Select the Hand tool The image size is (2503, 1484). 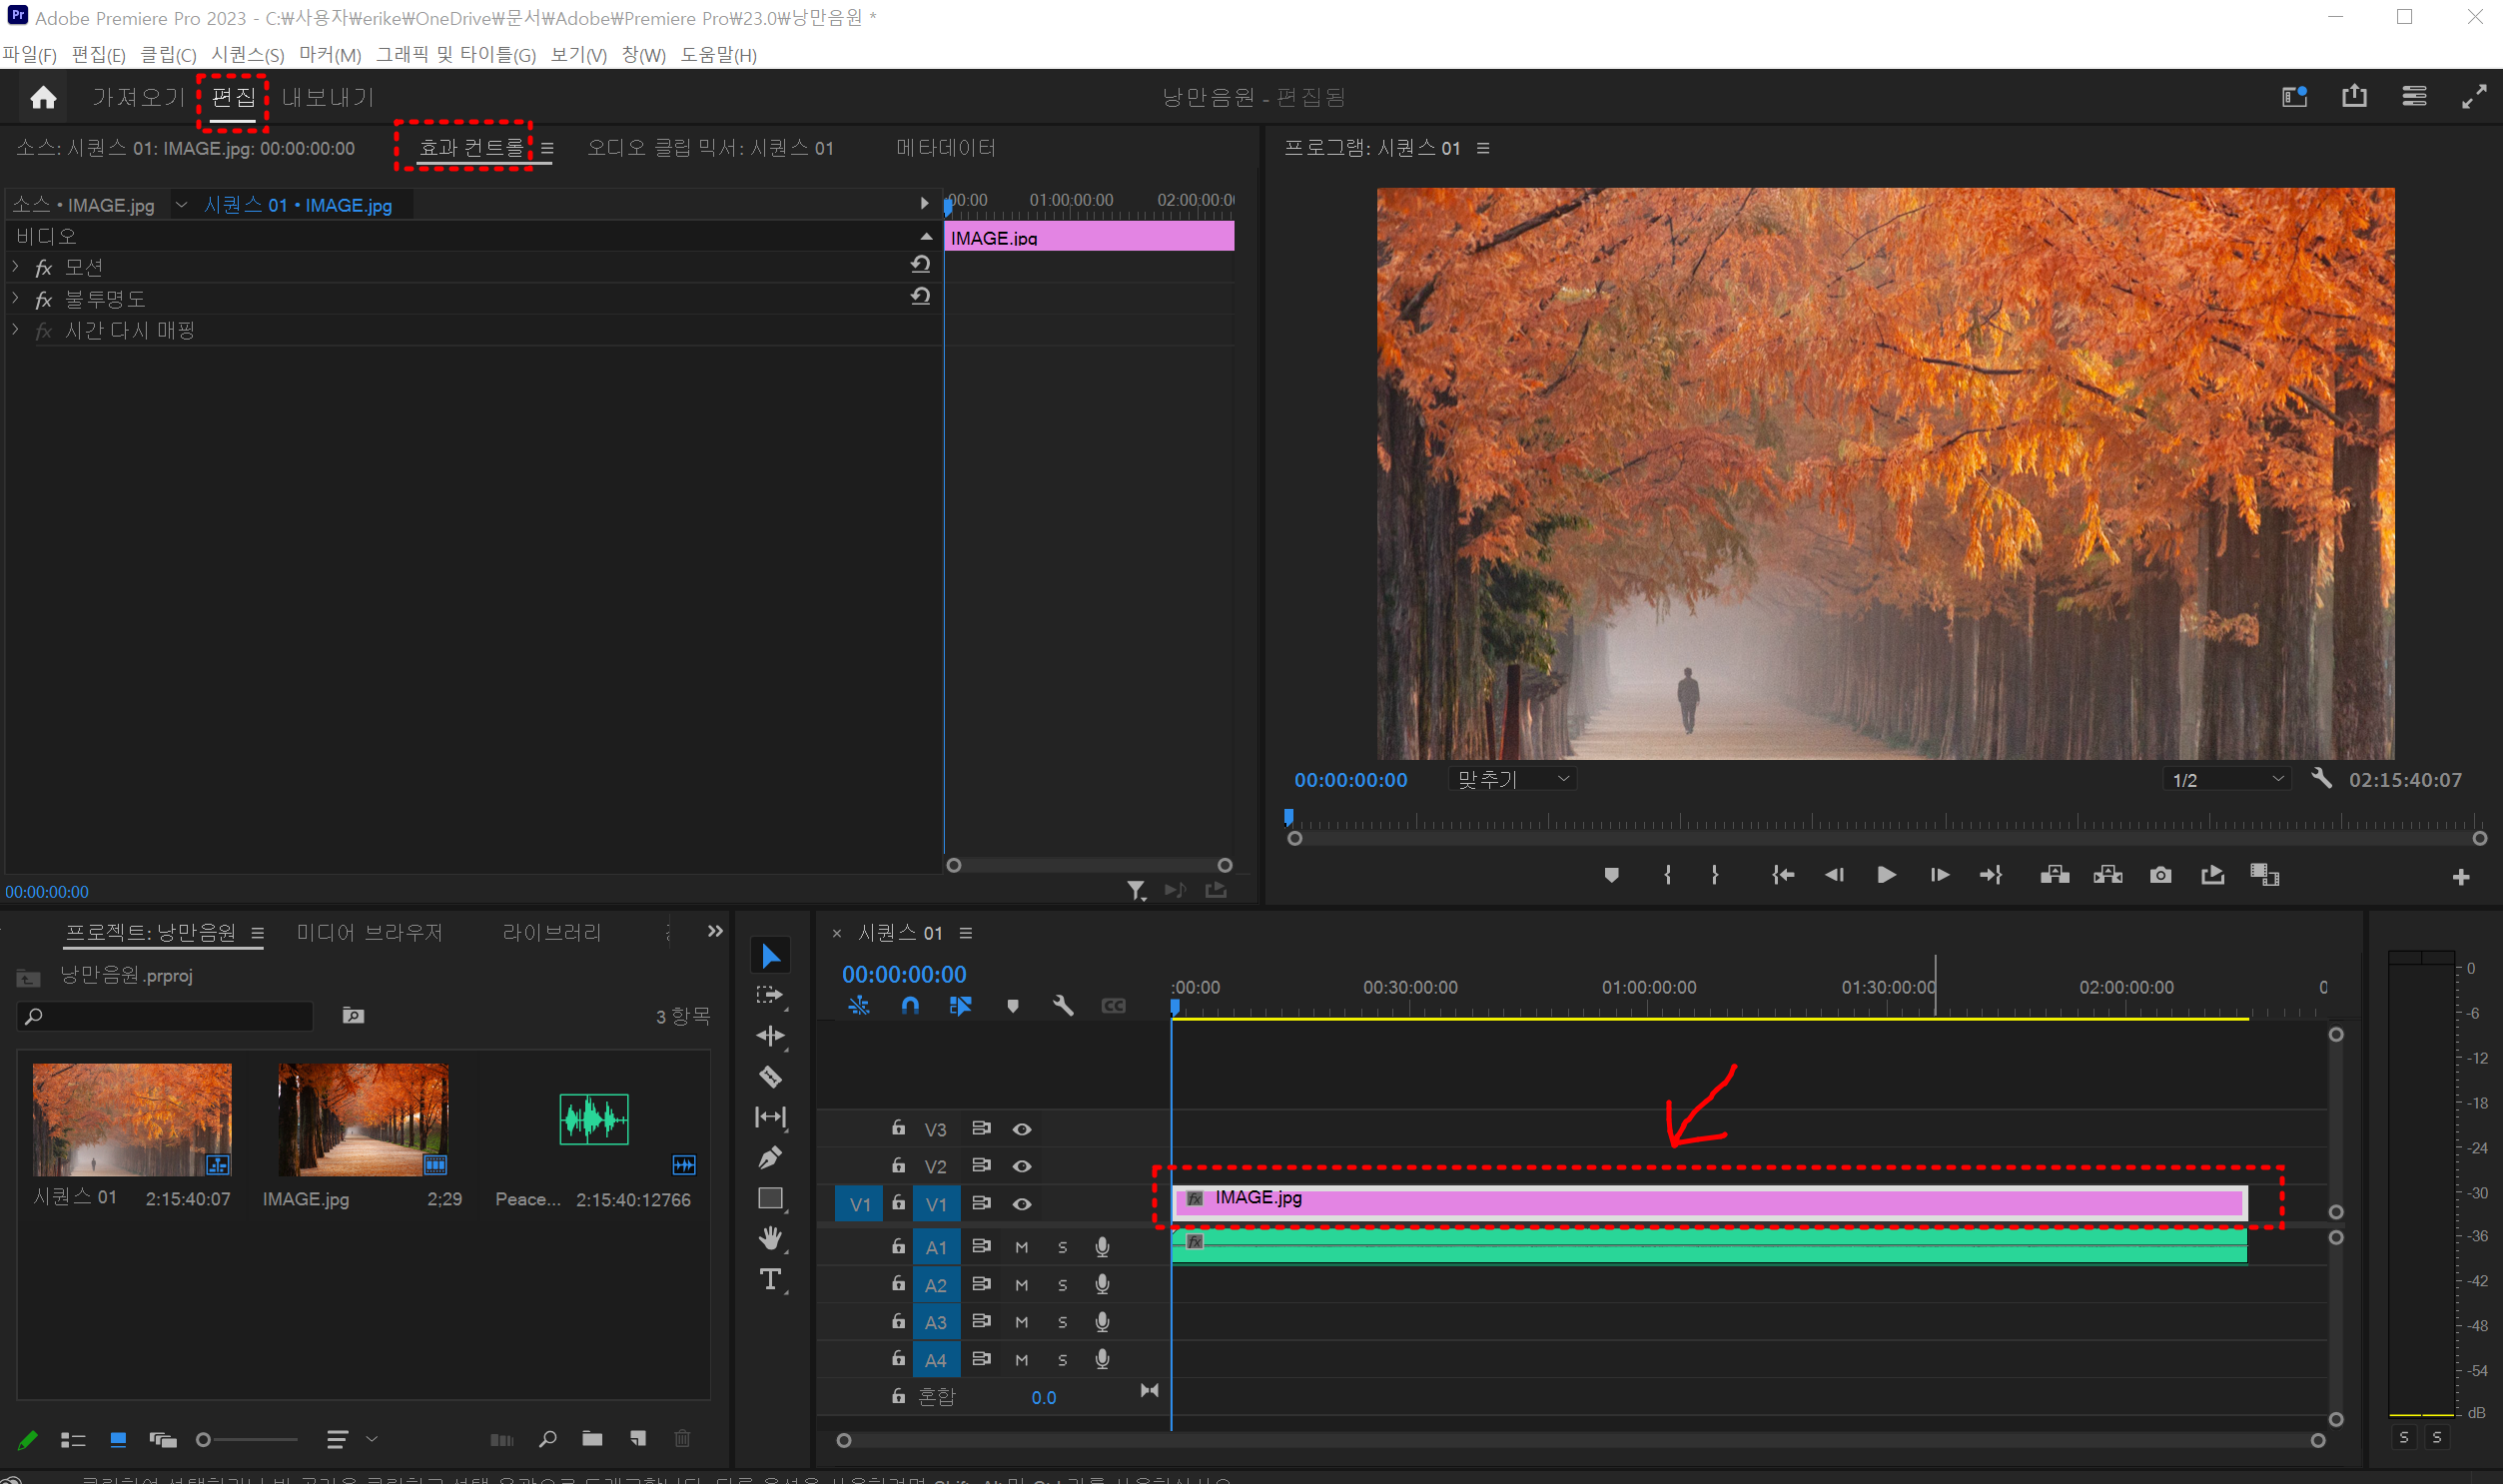(769, 1238)
